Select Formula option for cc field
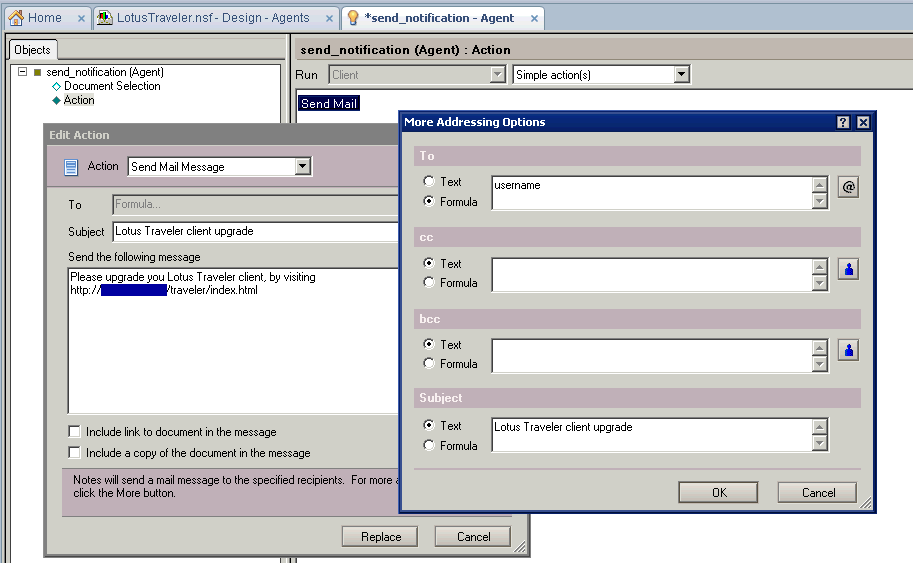Viewport: 913px width, 563px height. coord(429,282)
